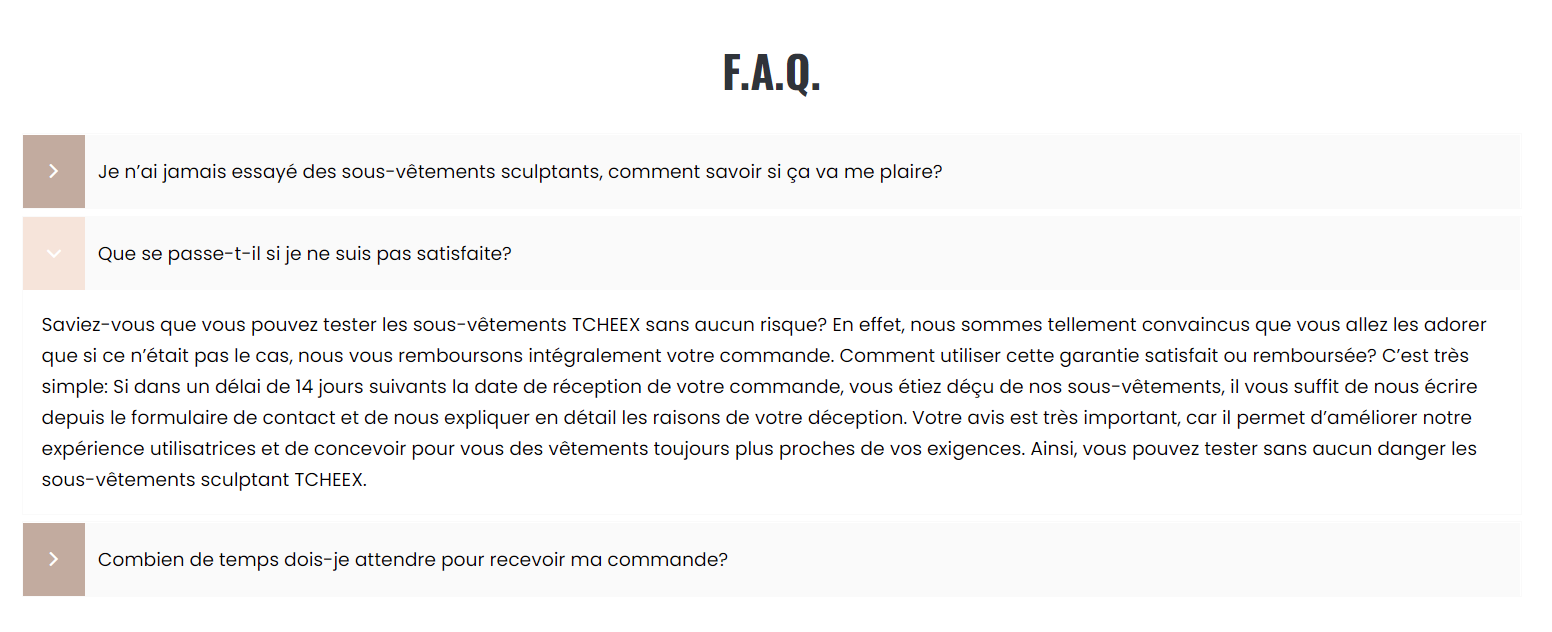Click "sous-vêtements sculptant TCHEEX" on the last line
This screenshot has height=632, width=1552.
click(204, 480)
